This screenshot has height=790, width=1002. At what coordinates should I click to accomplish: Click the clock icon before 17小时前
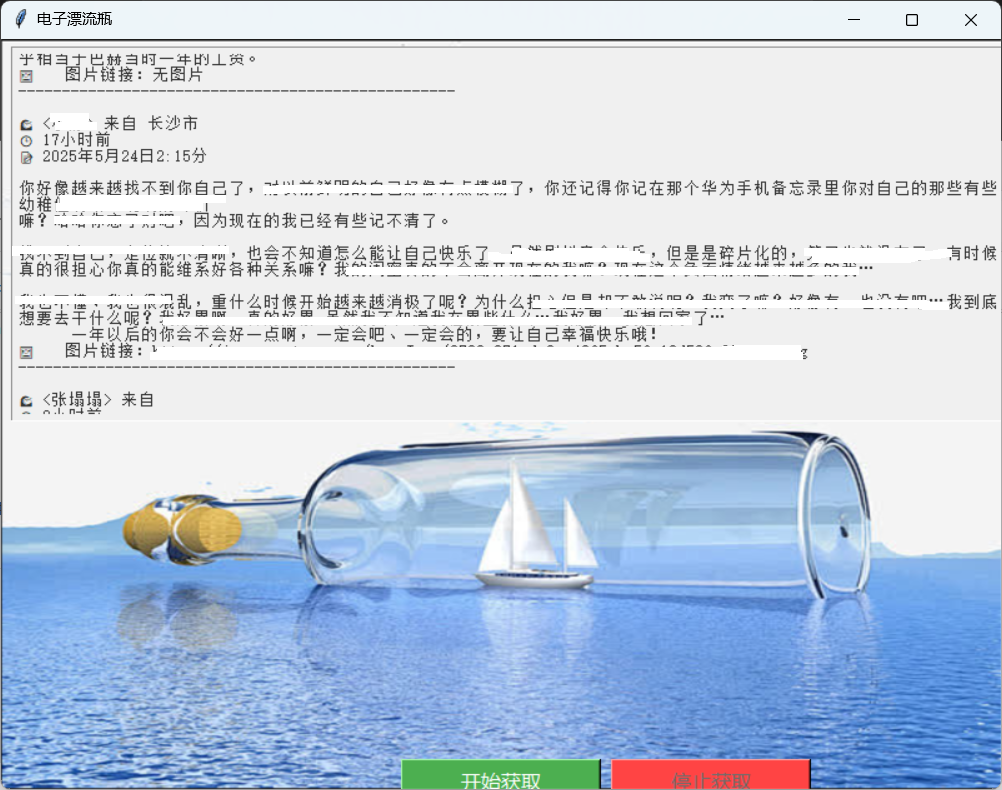click(25, 141)
